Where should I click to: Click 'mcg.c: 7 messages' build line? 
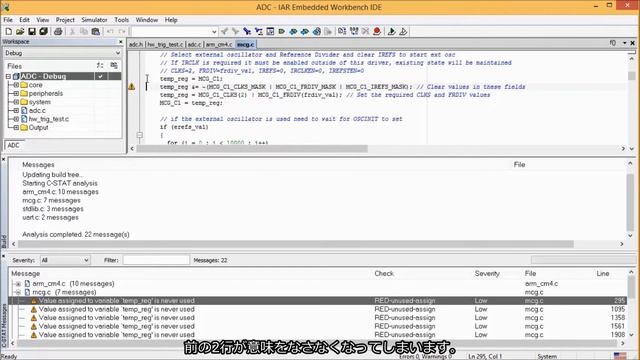(51, 200)
